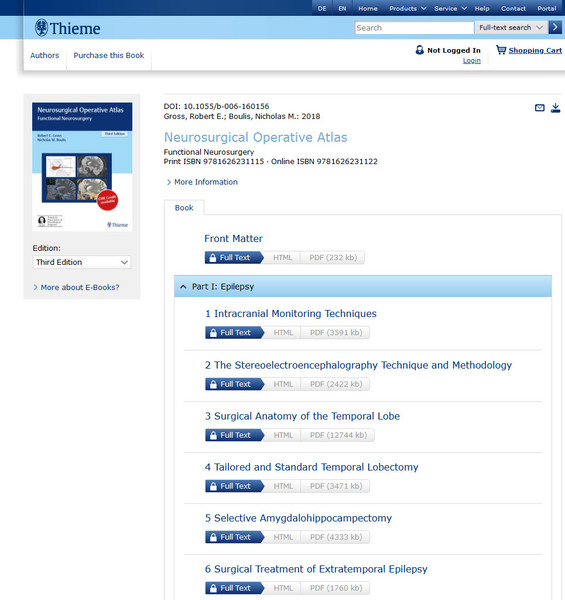Open chapter 1 Intracranial Monitoring Techniques title
Screen dimensions: 565x600
[x=291, y=313]
